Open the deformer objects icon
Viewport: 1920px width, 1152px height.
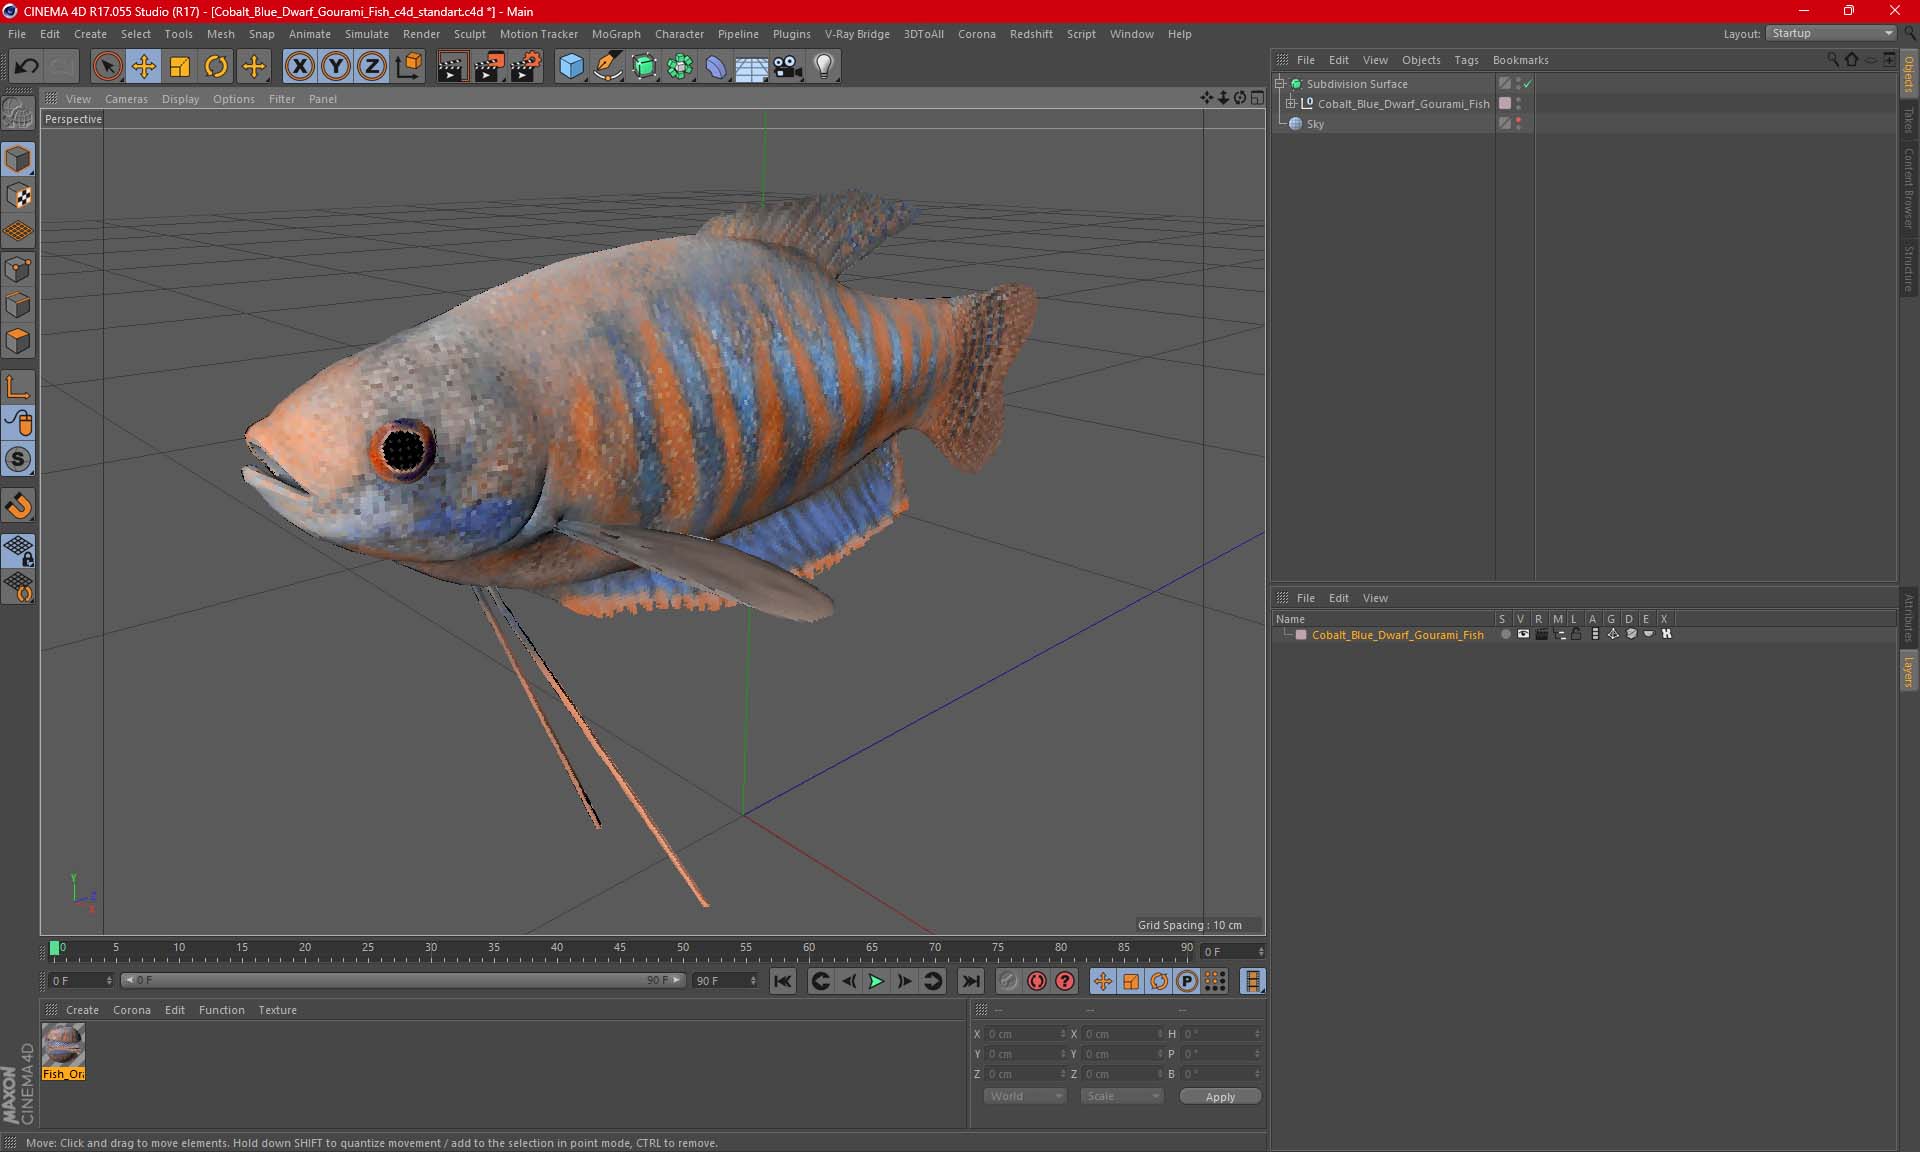716,67
